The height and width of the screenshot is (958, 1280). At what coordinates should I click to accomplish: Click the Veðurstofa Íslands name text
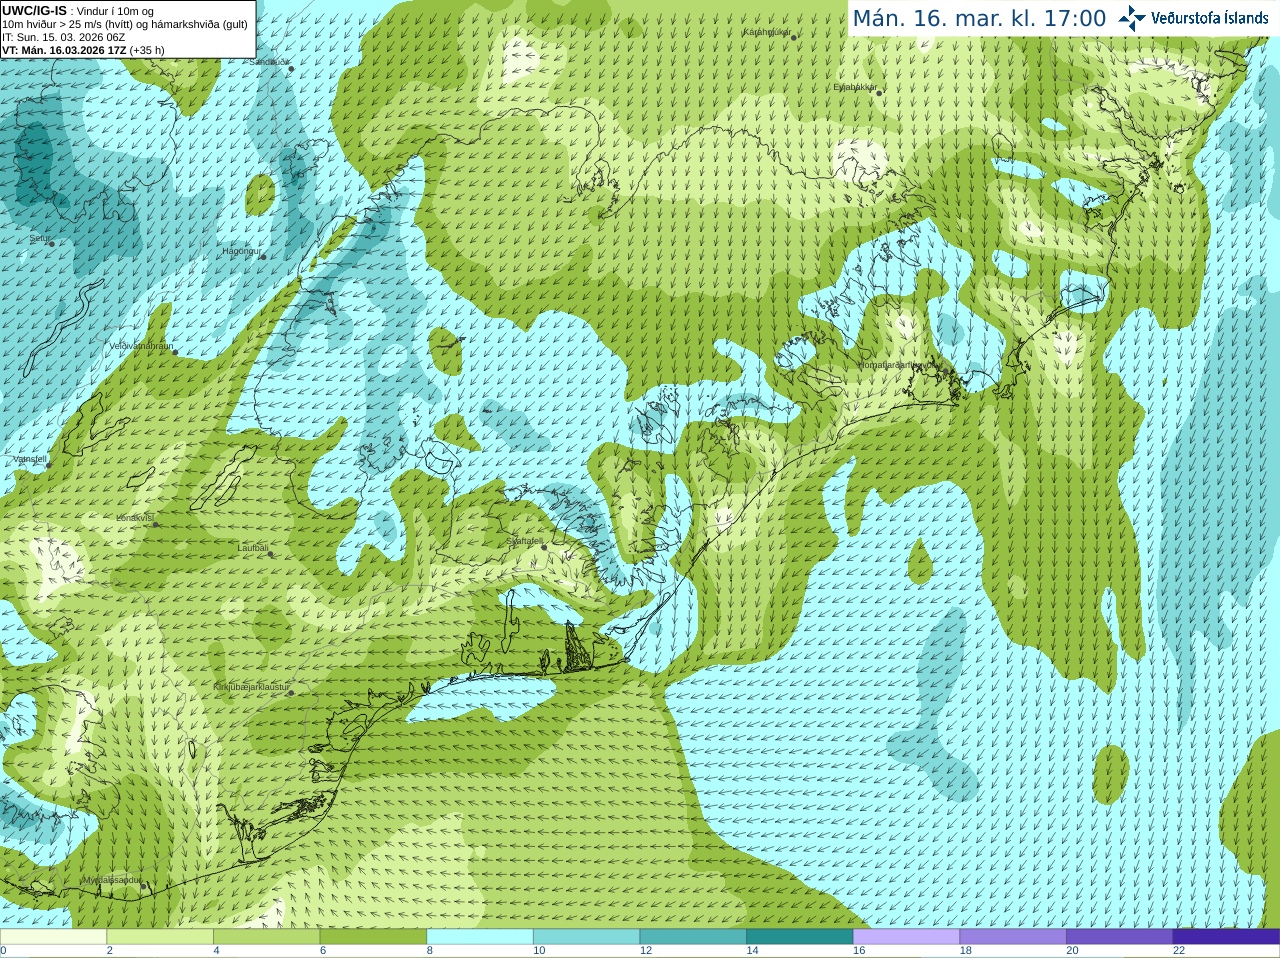1210,18
